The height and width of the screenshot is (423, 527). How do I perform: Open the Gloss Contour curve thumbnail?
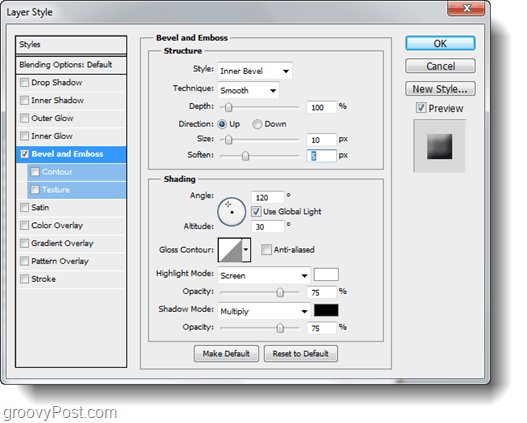pos(230,250)
